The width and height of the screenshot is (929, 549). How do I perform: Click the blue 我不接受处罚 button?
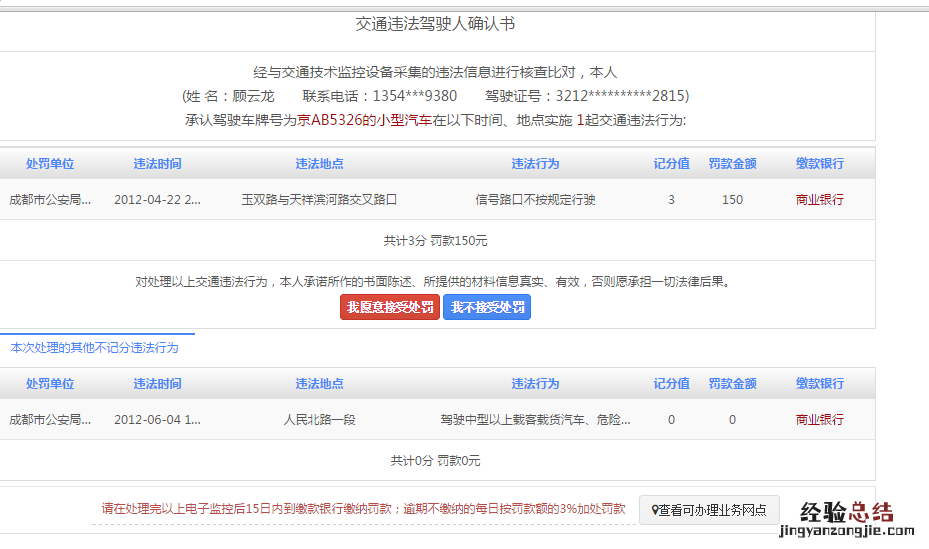(x=487, y=307)
